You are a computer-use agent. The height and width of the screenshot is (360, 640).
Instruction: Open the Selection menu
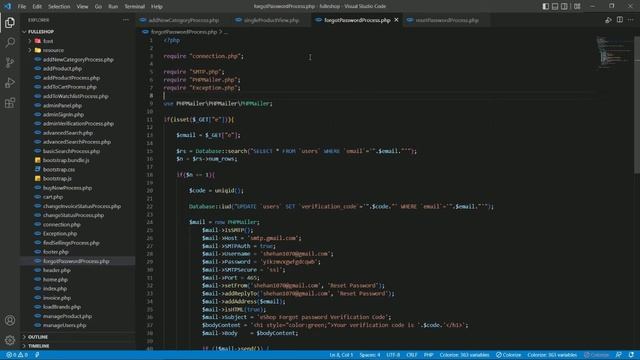pyautogui.click(x=59, y=7)
